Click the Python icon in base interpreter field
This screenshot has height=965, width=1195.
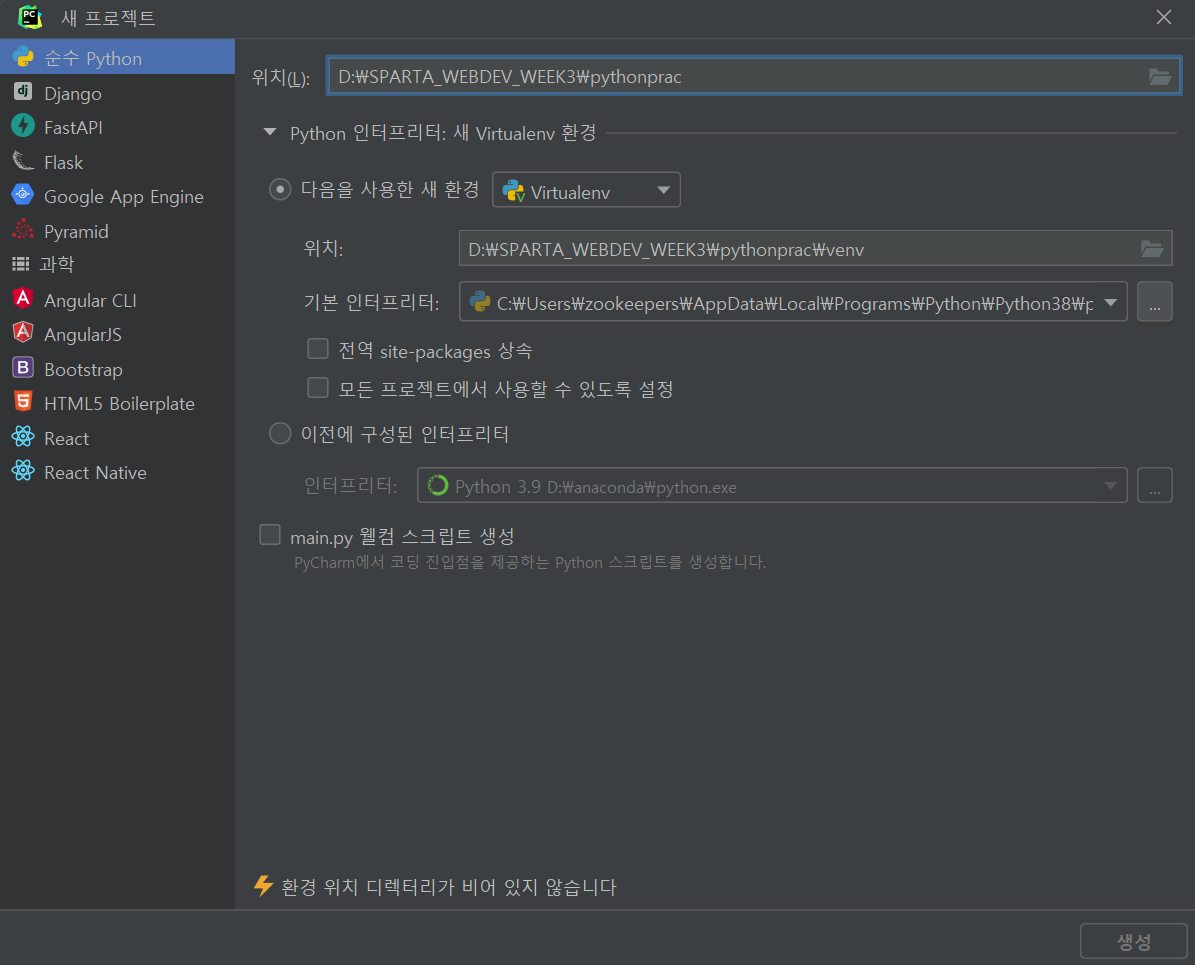point(480,302)
